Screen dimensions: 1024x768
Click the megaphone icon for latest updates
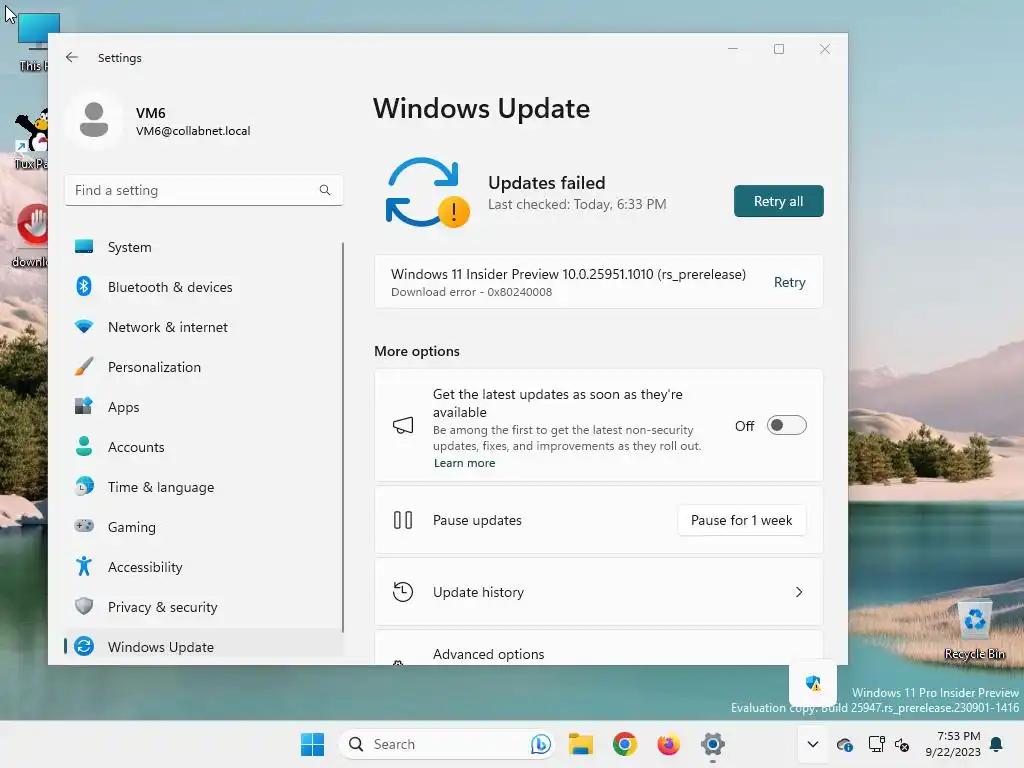[403, 425]
